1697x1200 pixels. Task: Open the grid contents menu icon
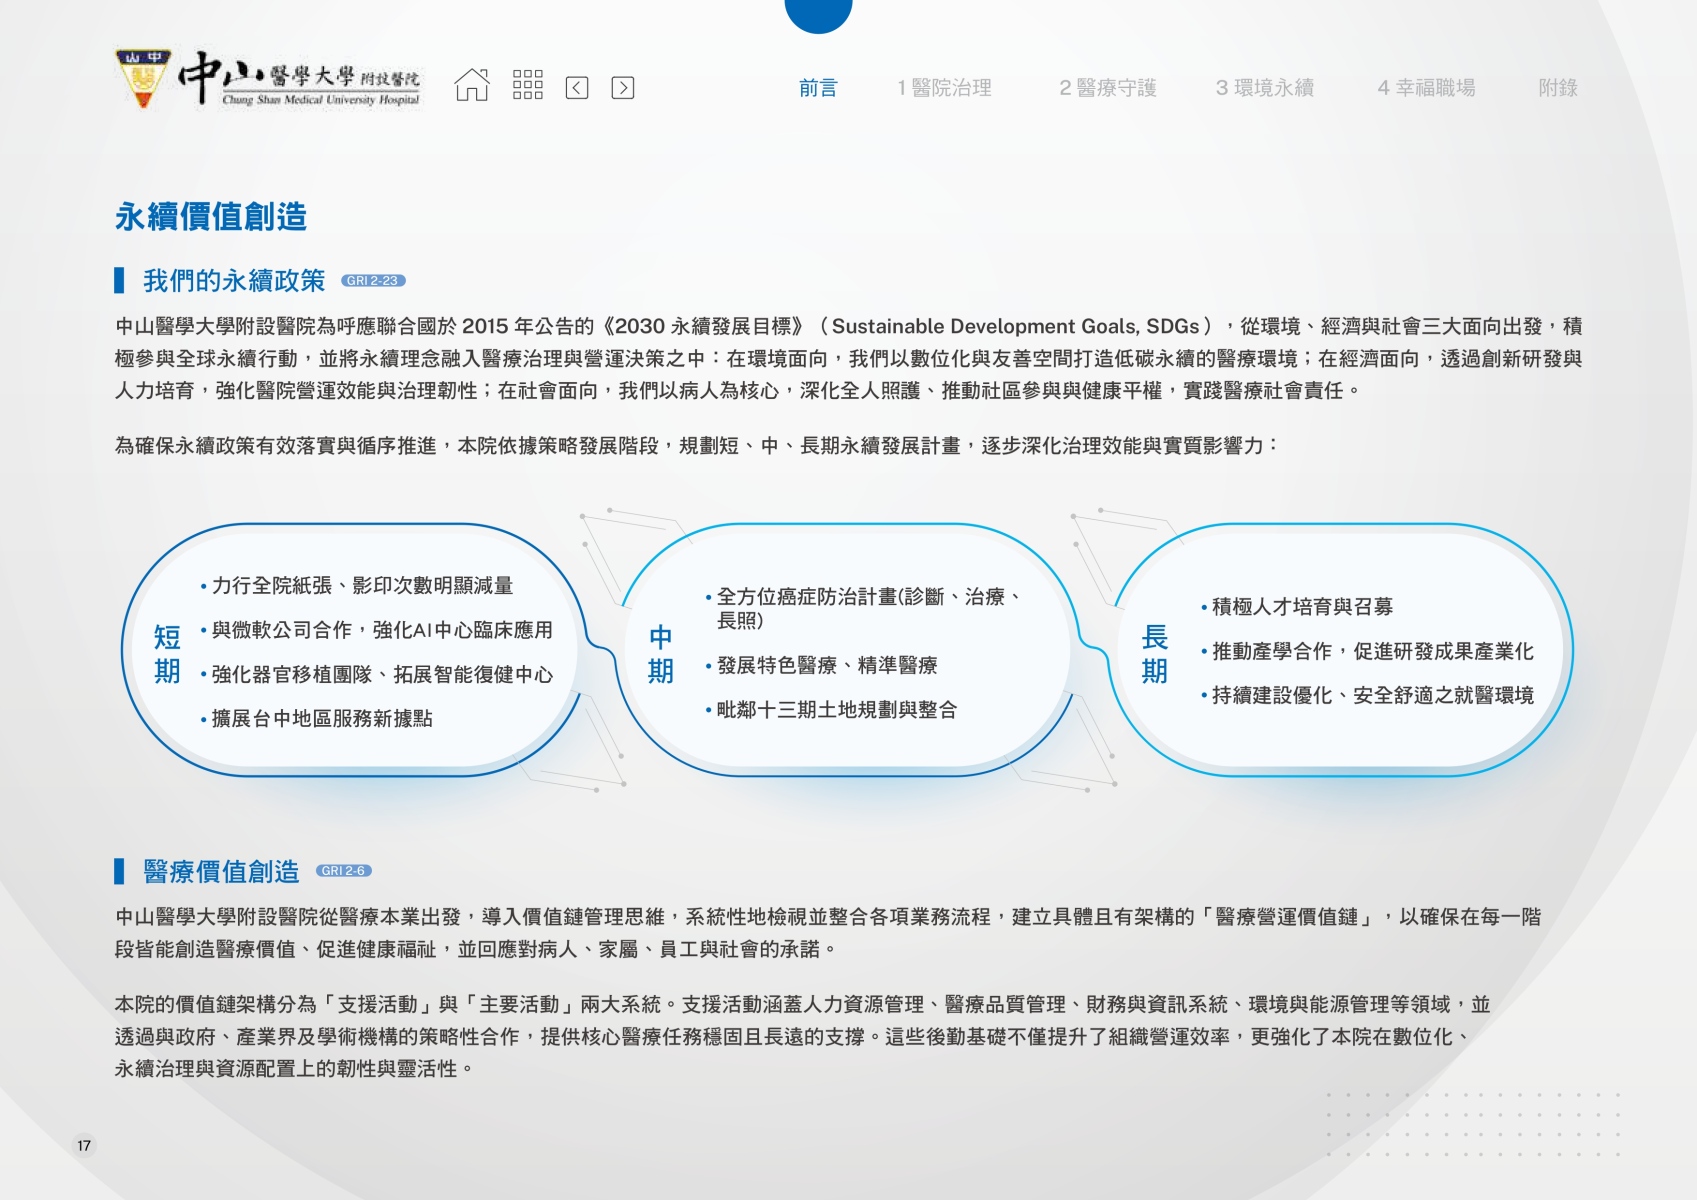[527, 86]
